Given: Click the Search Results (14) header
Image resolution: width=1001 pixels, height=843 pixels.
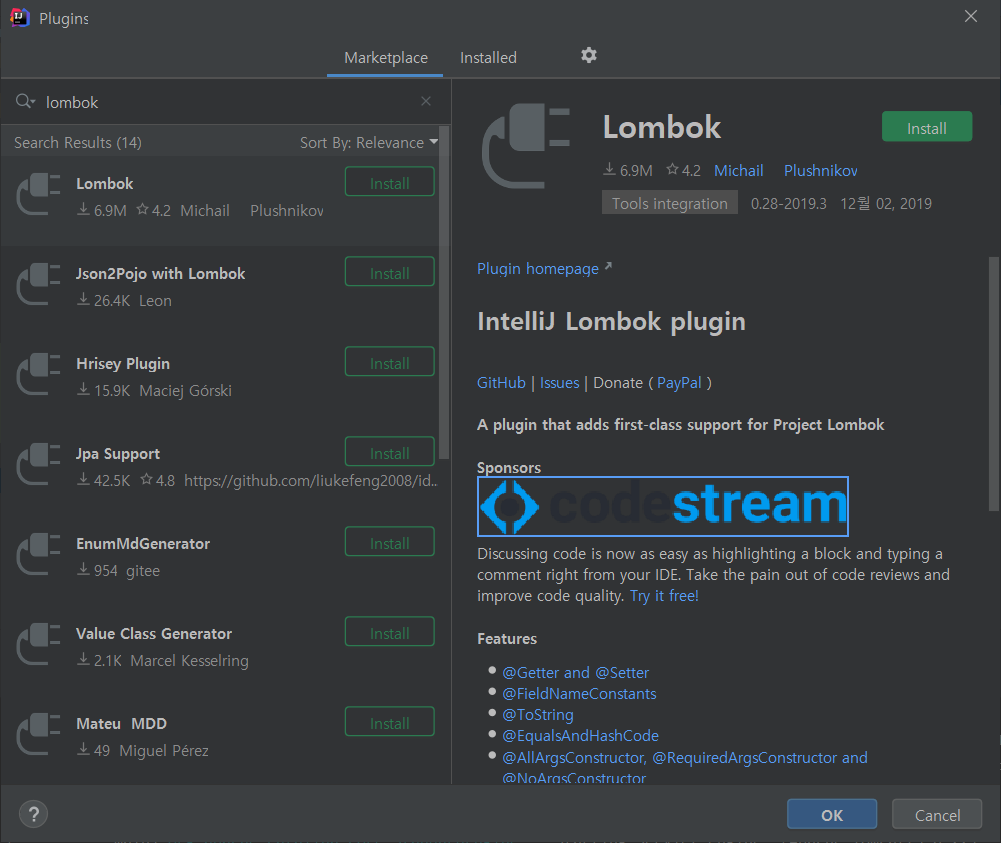Looking at the screenshot, I should coord(78,142).
